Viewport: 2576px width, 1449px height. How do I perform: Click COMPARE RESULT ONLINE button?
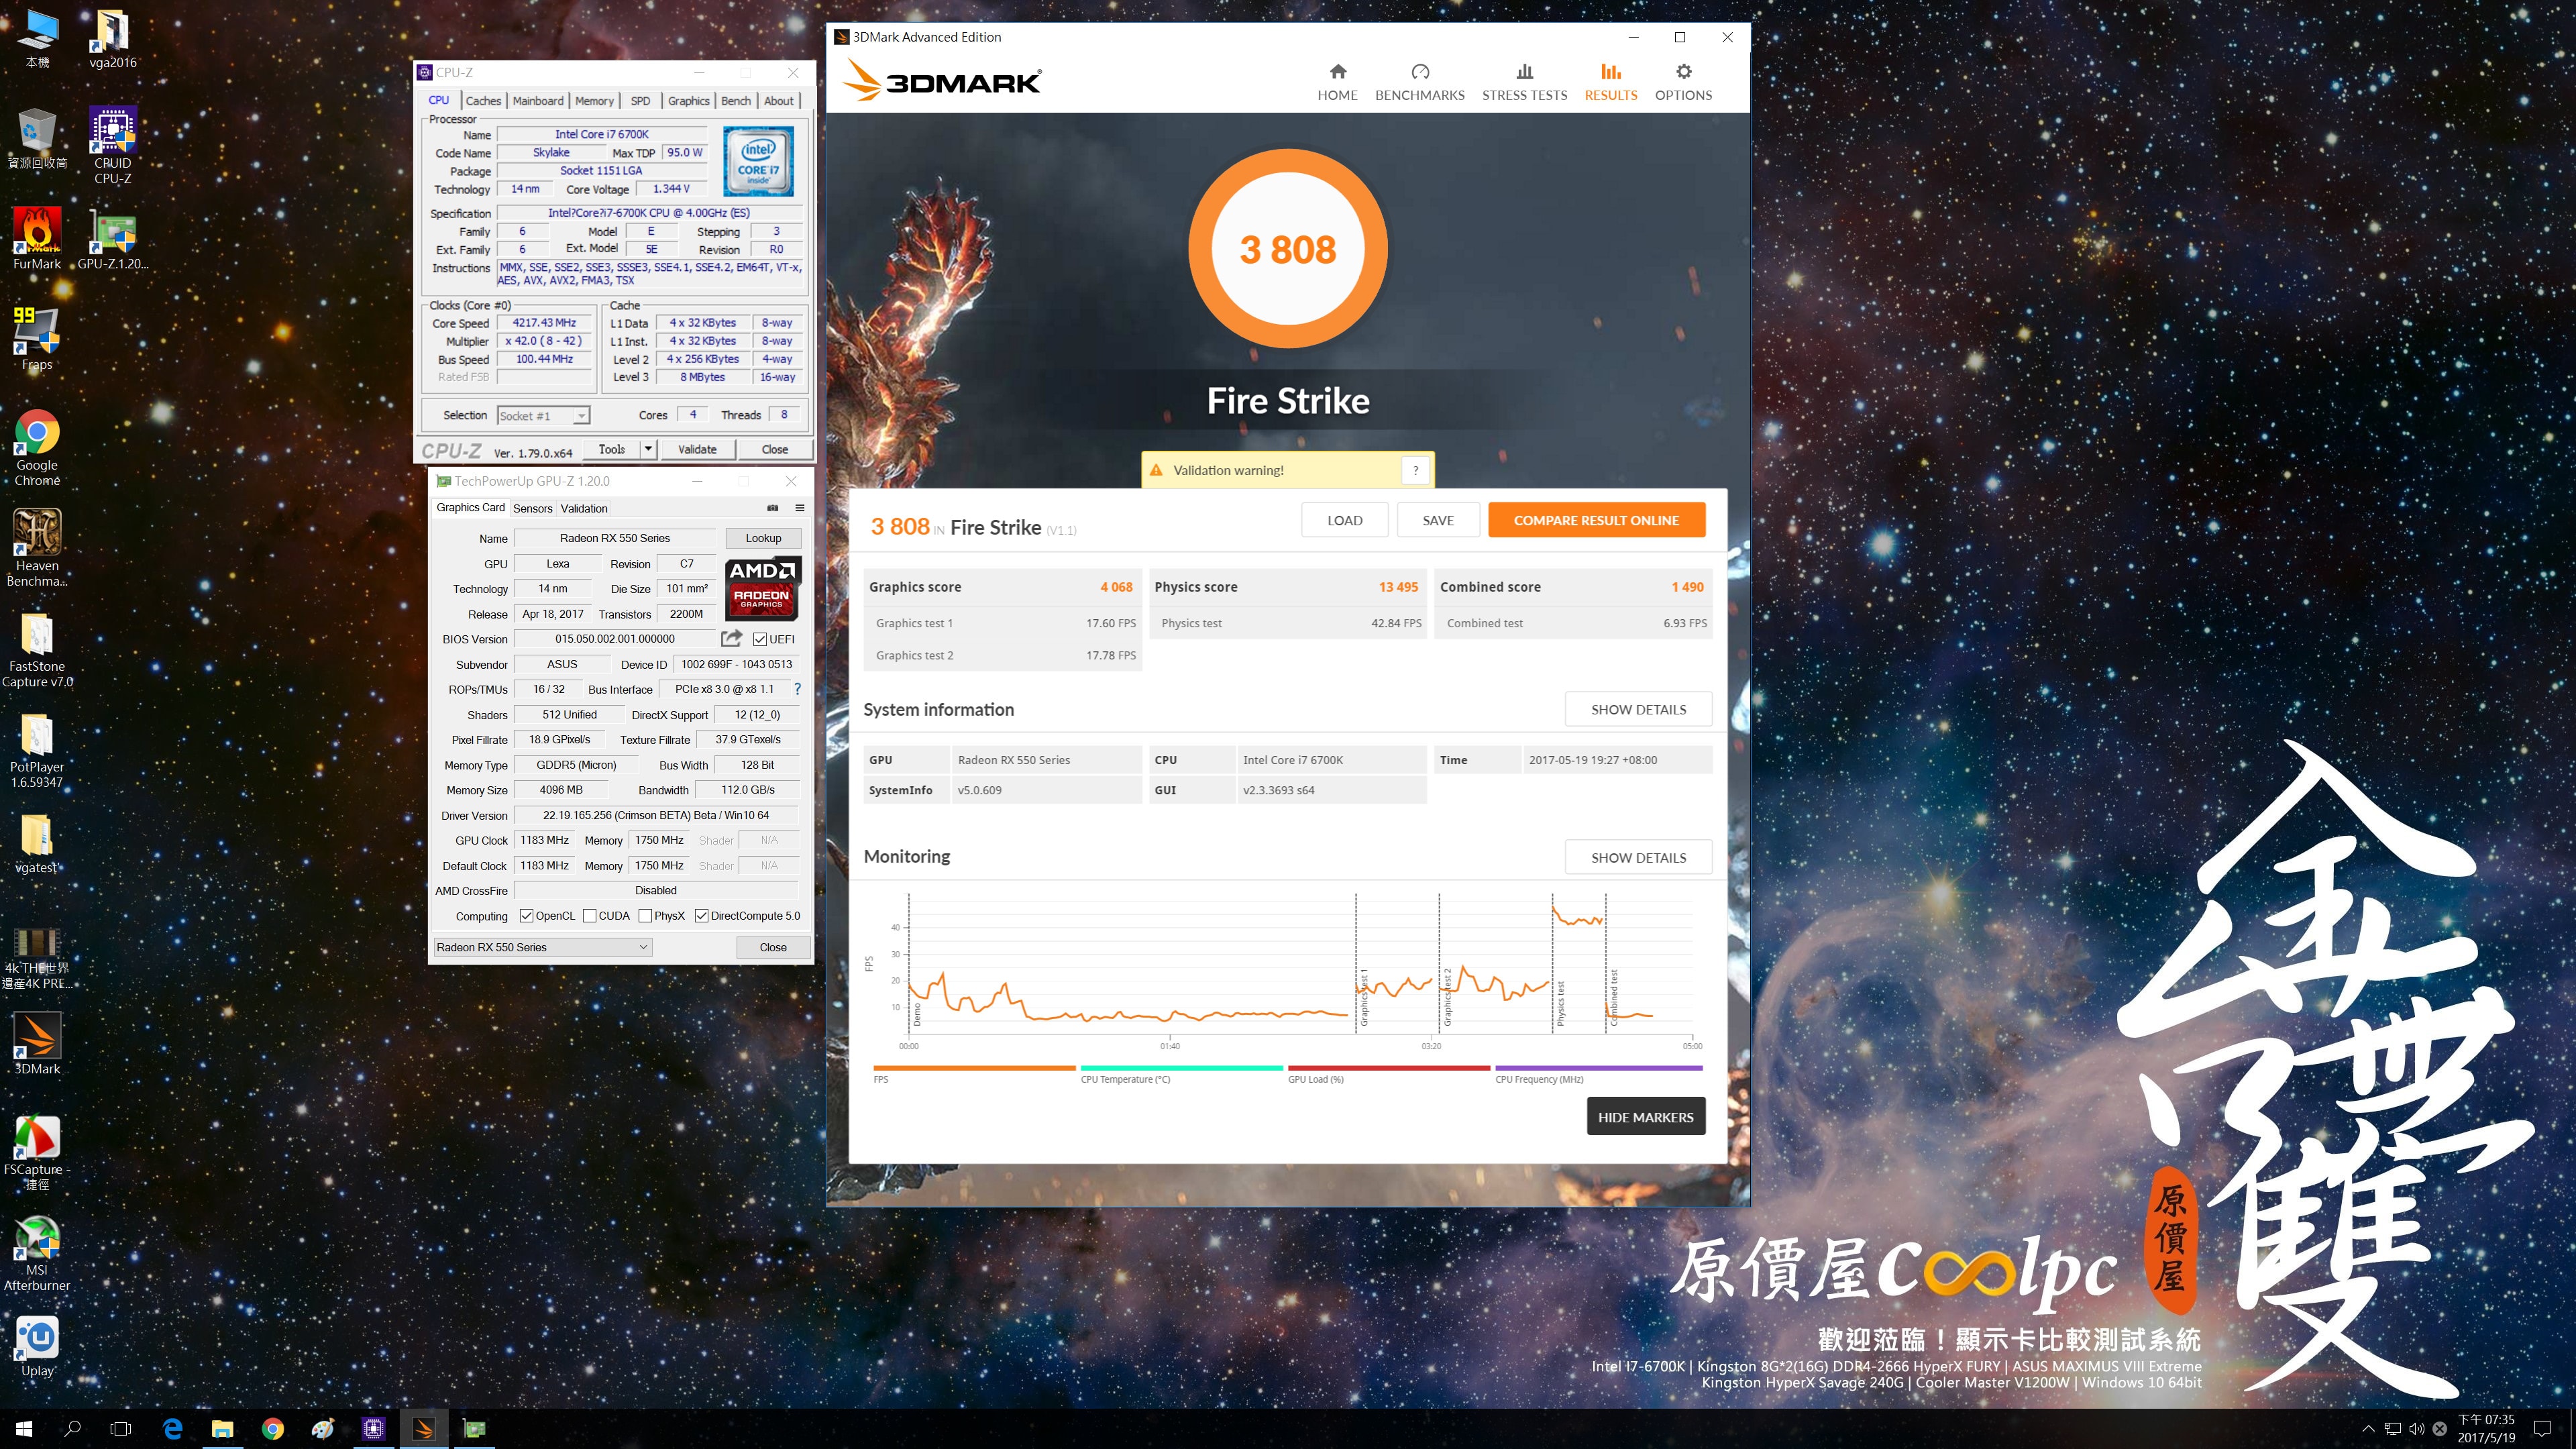pyautogui.click(x=1596, y=520)
